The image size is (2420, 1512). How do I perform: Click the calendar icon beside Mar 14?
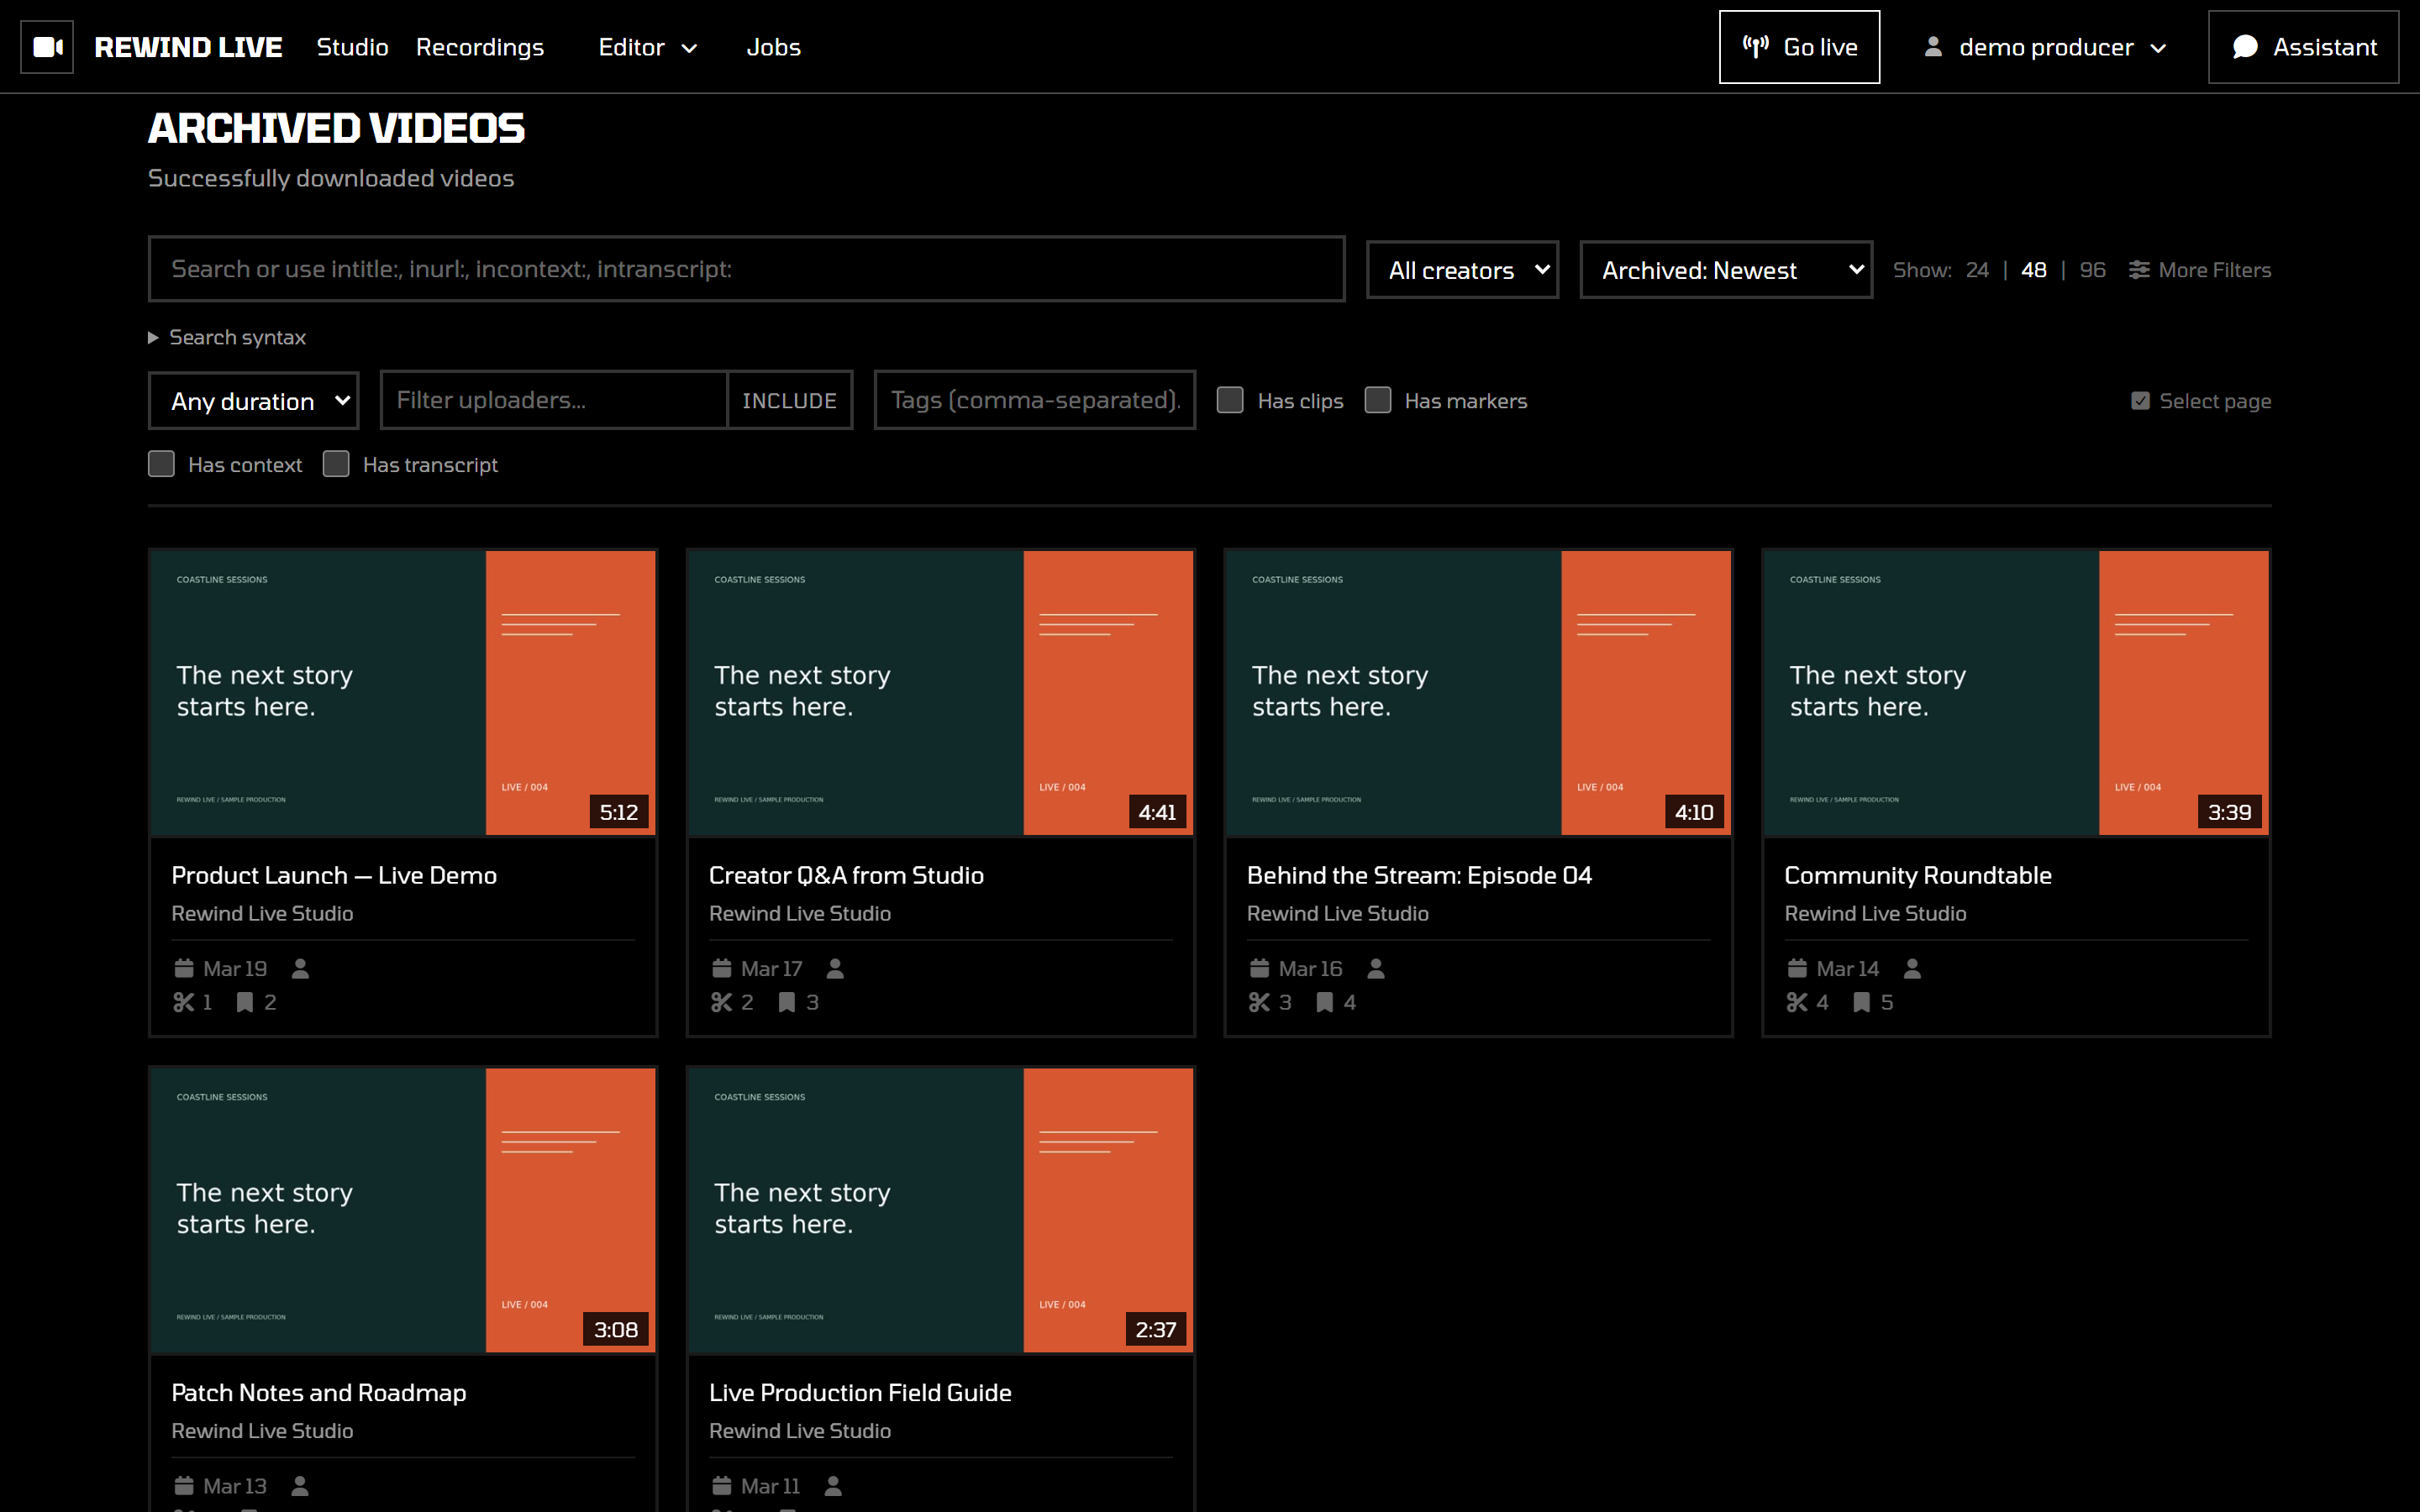tap(1797, 969)
